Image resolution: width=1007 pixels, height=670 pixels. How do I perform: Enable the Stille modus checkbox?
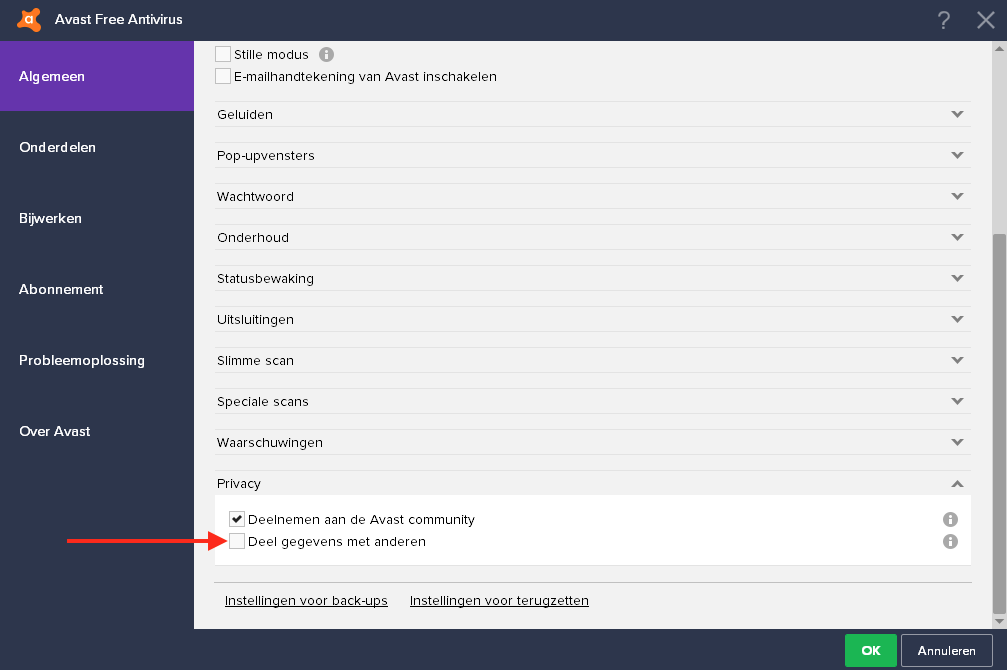[x=223, y=54]
